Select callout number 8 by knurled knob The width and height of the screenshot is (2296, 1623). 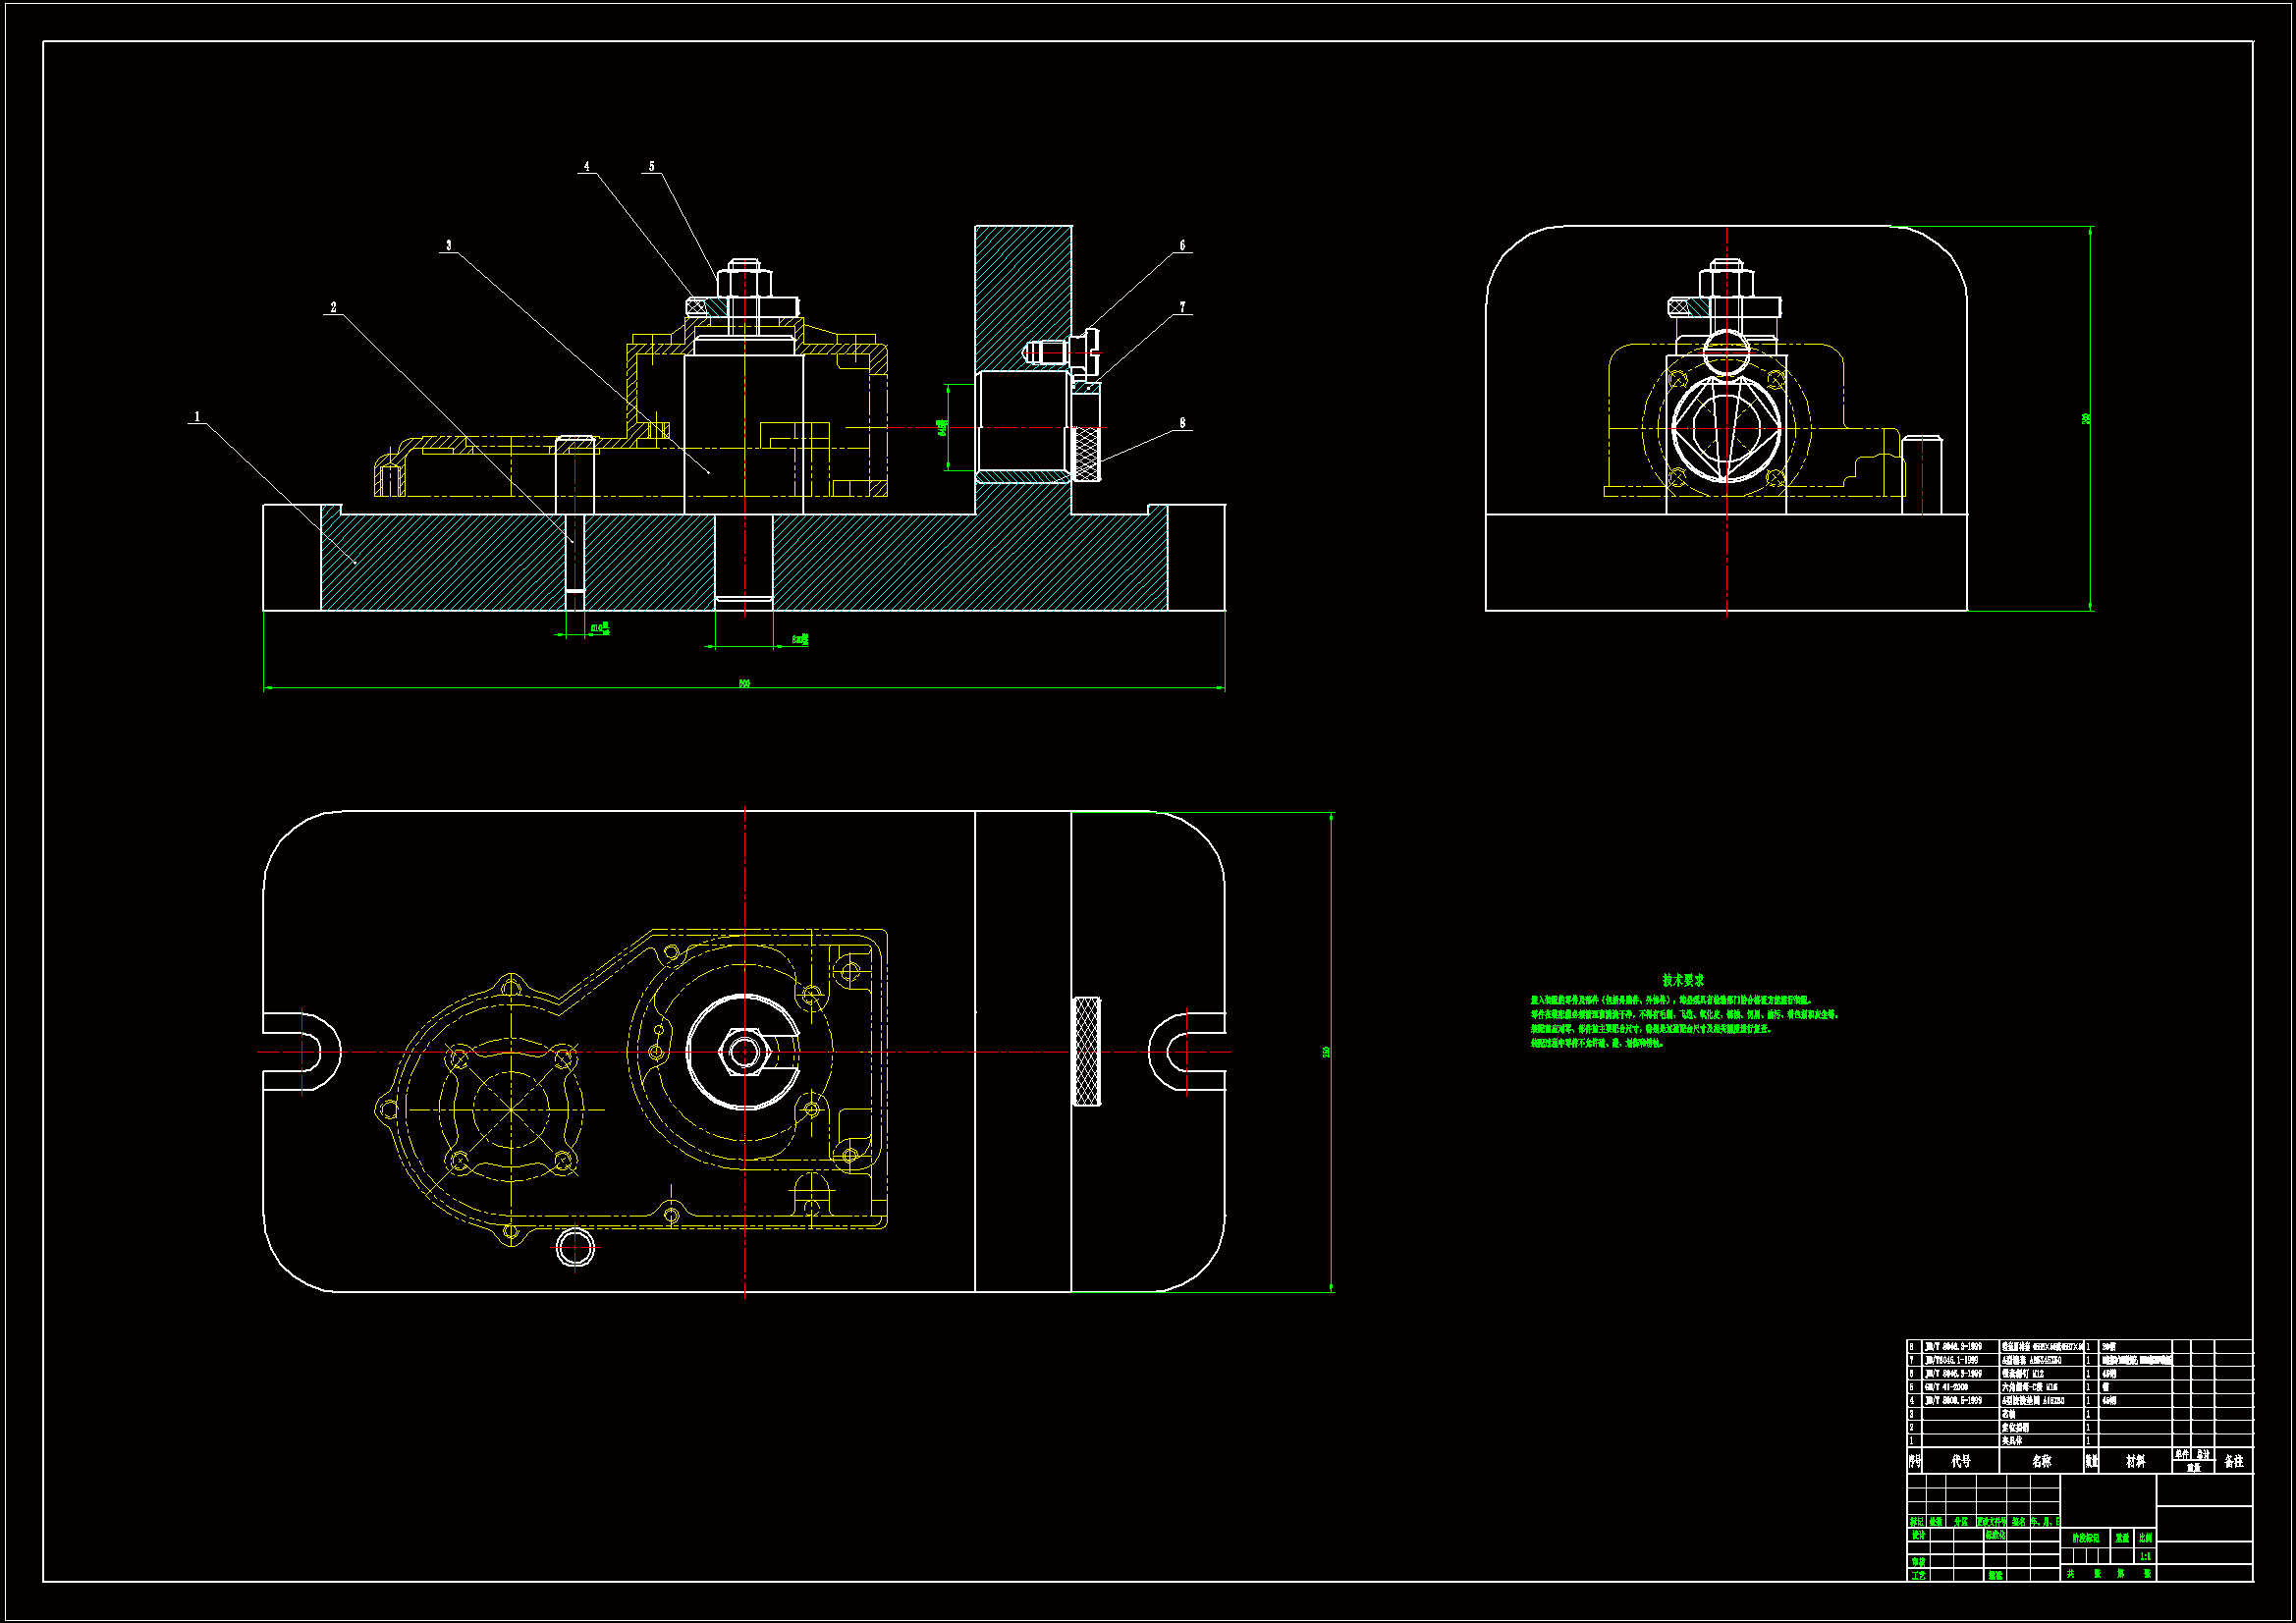coord(1182,423)
